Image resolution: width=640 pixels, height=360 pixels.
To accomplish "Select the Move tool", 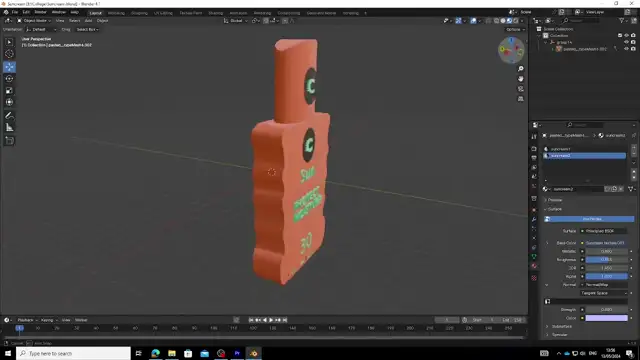I will [x=9, y=67].
